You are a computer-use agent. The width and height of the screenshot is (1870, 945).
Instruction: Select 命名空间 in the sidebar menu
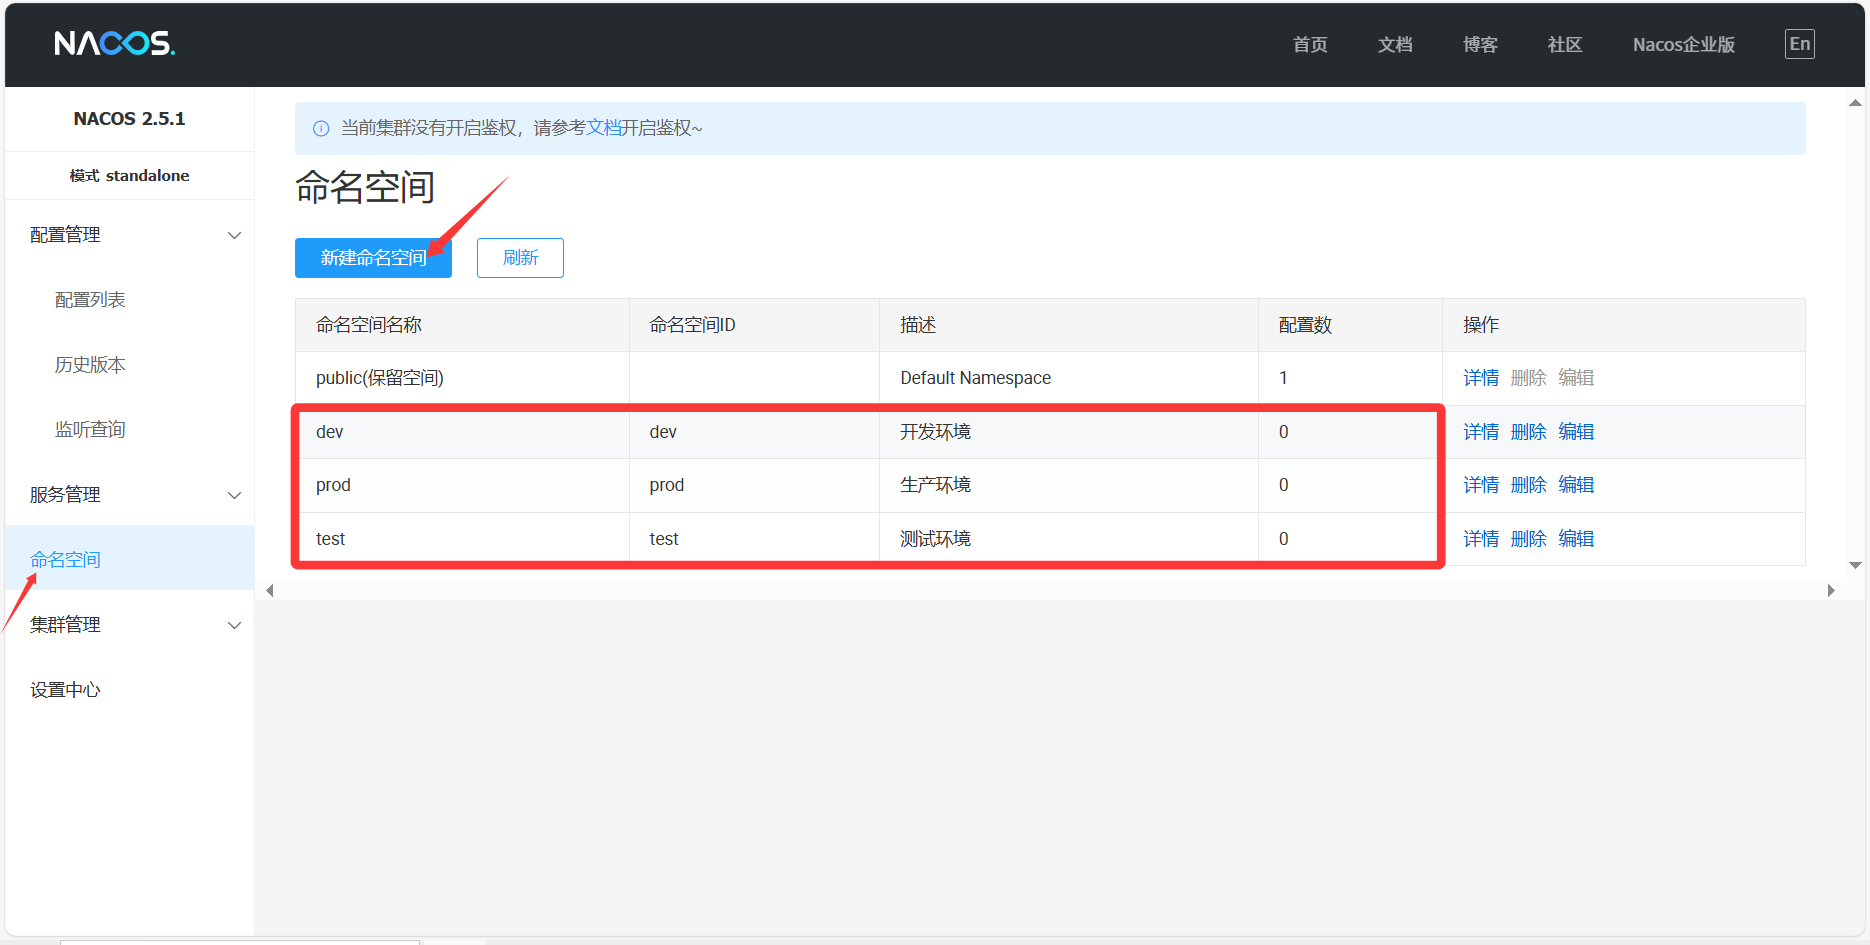pyautogui.click(x=66, y=560)
